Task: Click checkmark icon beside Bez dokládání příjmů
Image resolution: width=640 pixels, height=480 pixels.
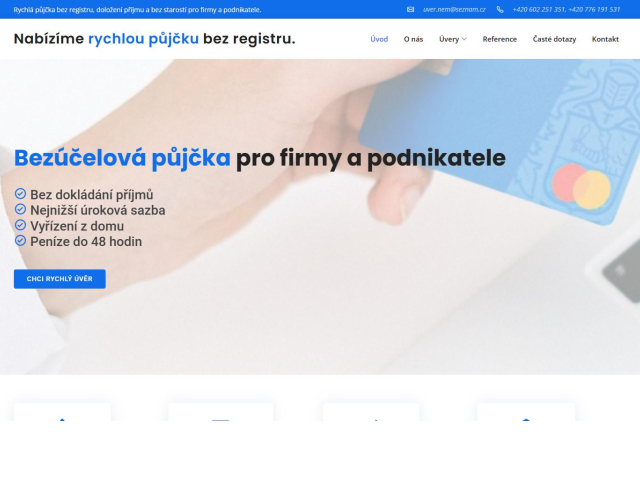Action: [20, 193]
